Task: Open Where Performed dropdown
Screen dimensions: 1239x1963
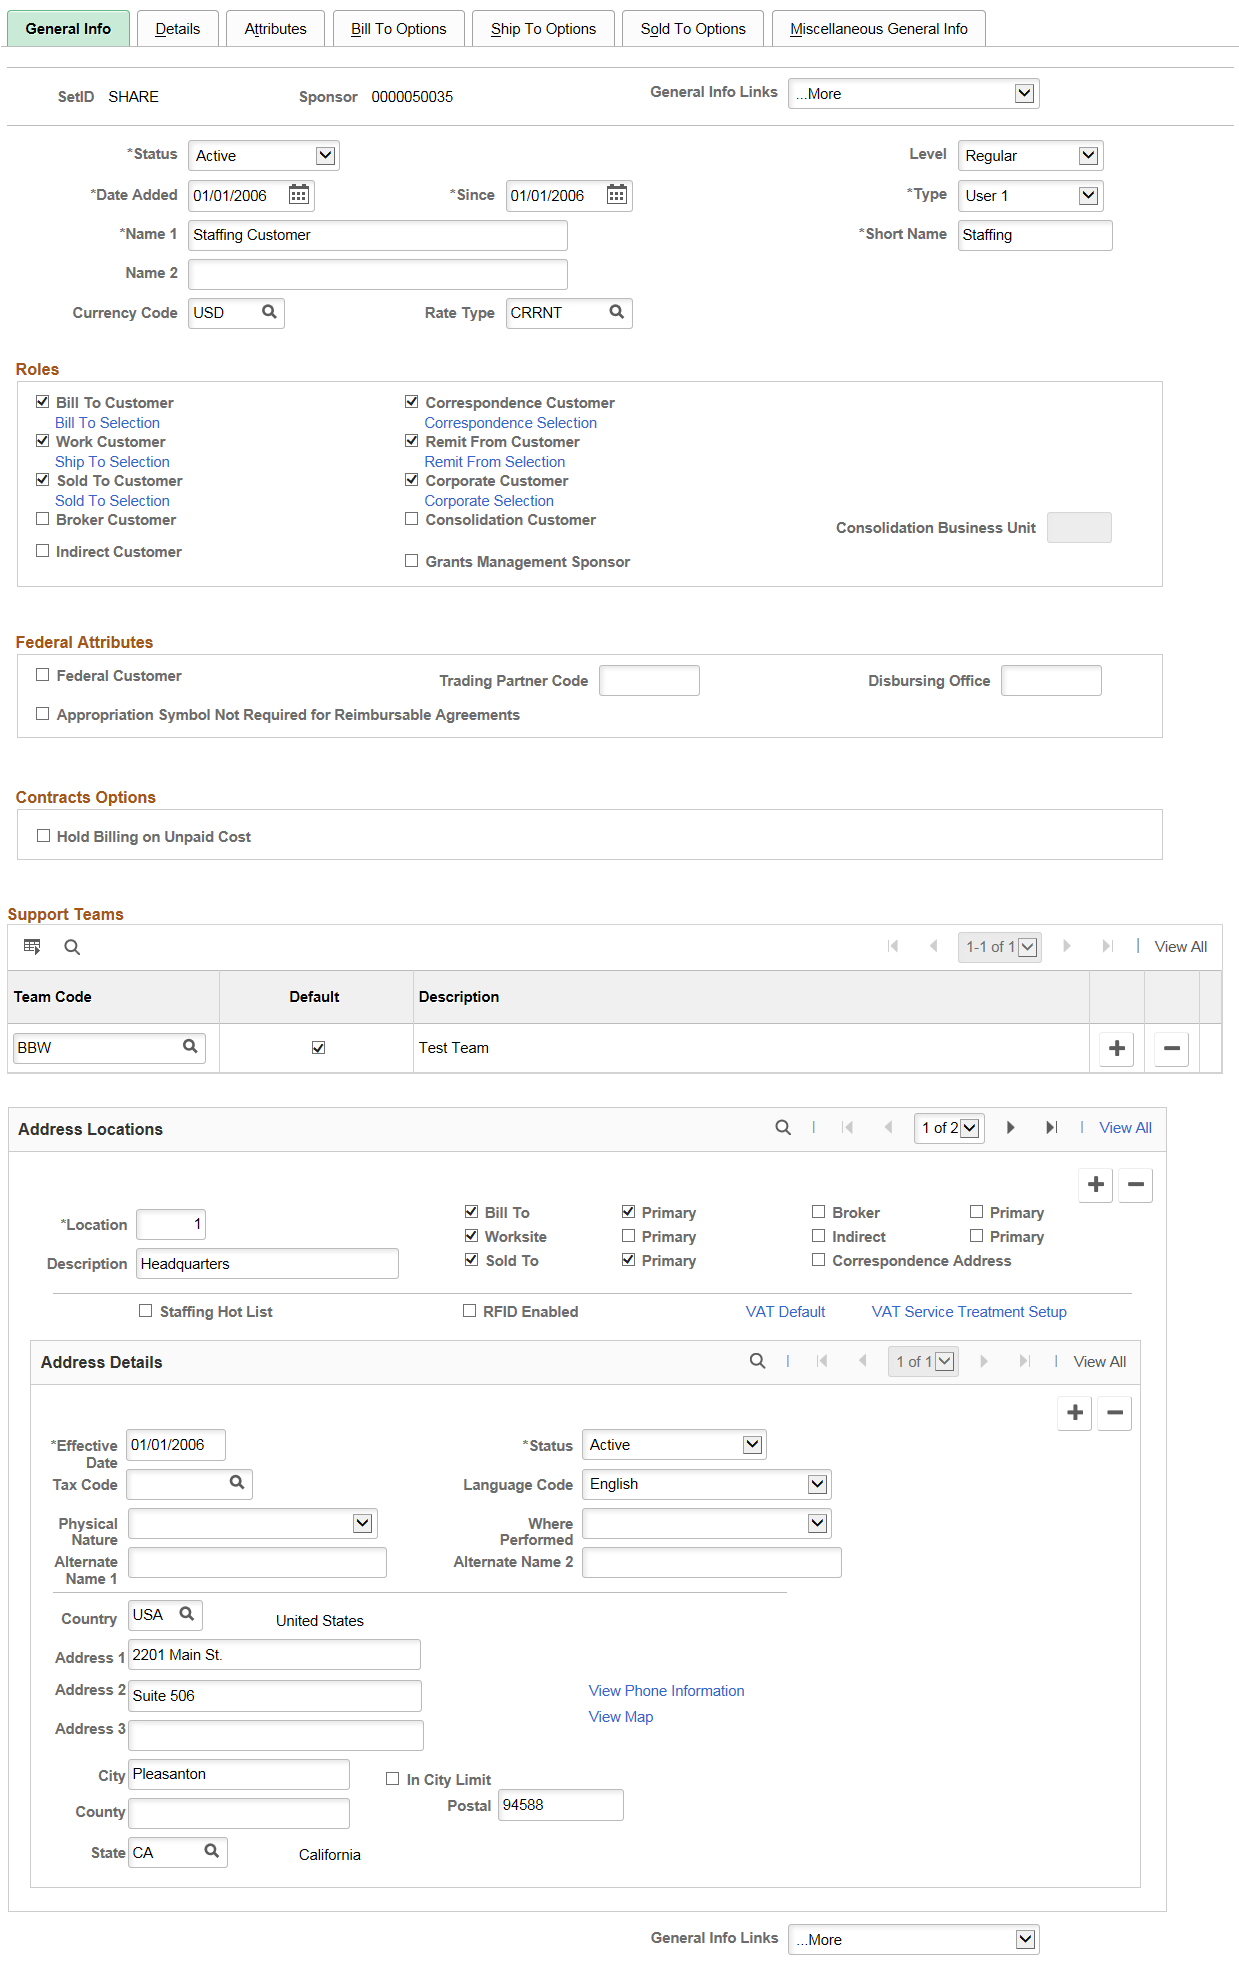Action: [x=706, y=1523]
